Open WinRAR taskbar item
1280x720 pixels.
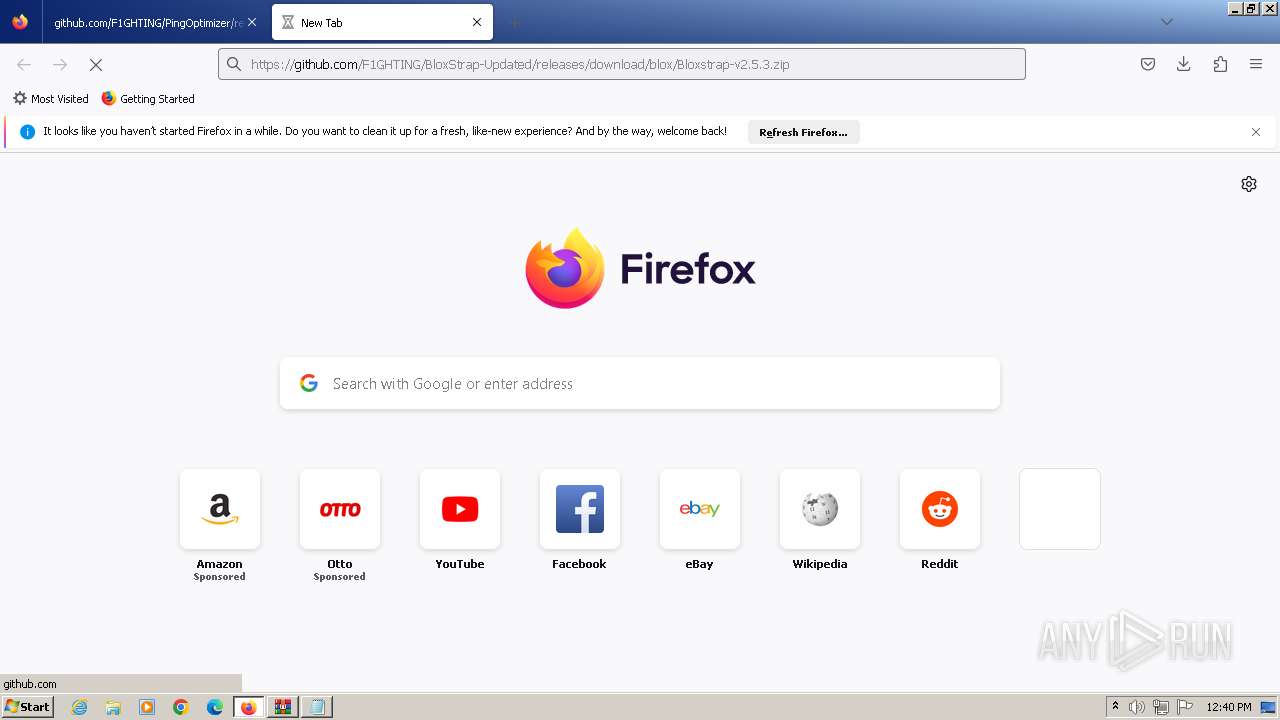pyautogui.click(x=283, y=707)
